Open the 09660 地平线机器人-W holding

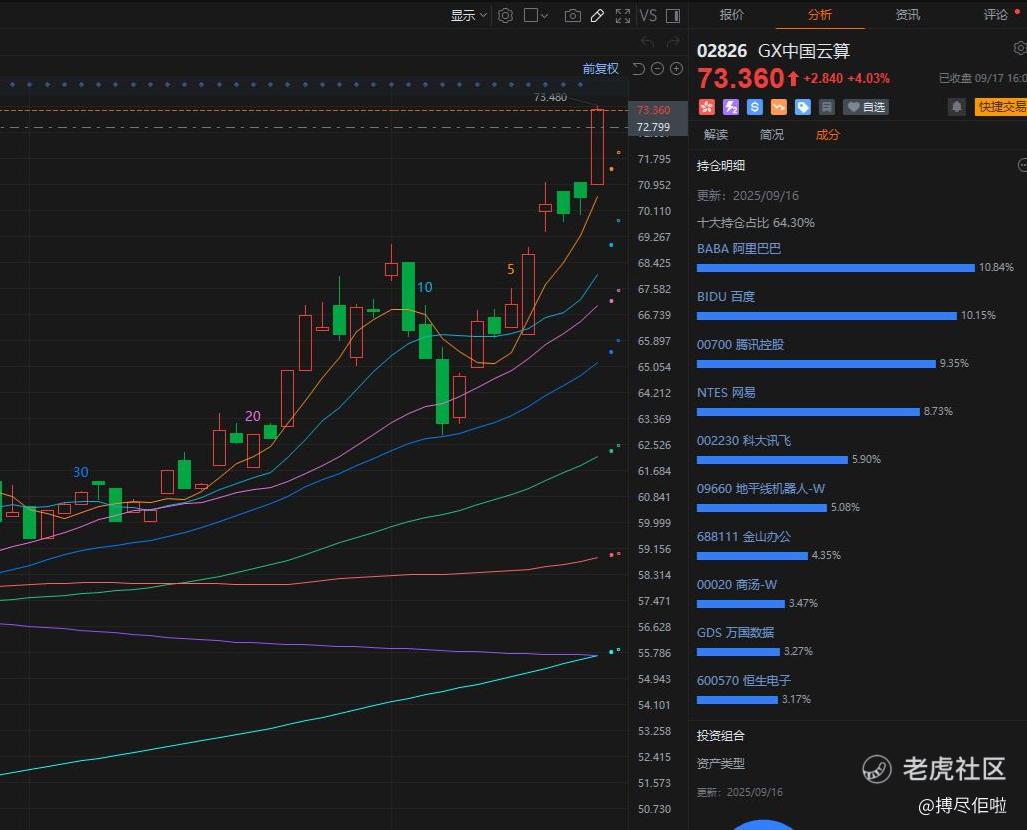pos(760,489)
